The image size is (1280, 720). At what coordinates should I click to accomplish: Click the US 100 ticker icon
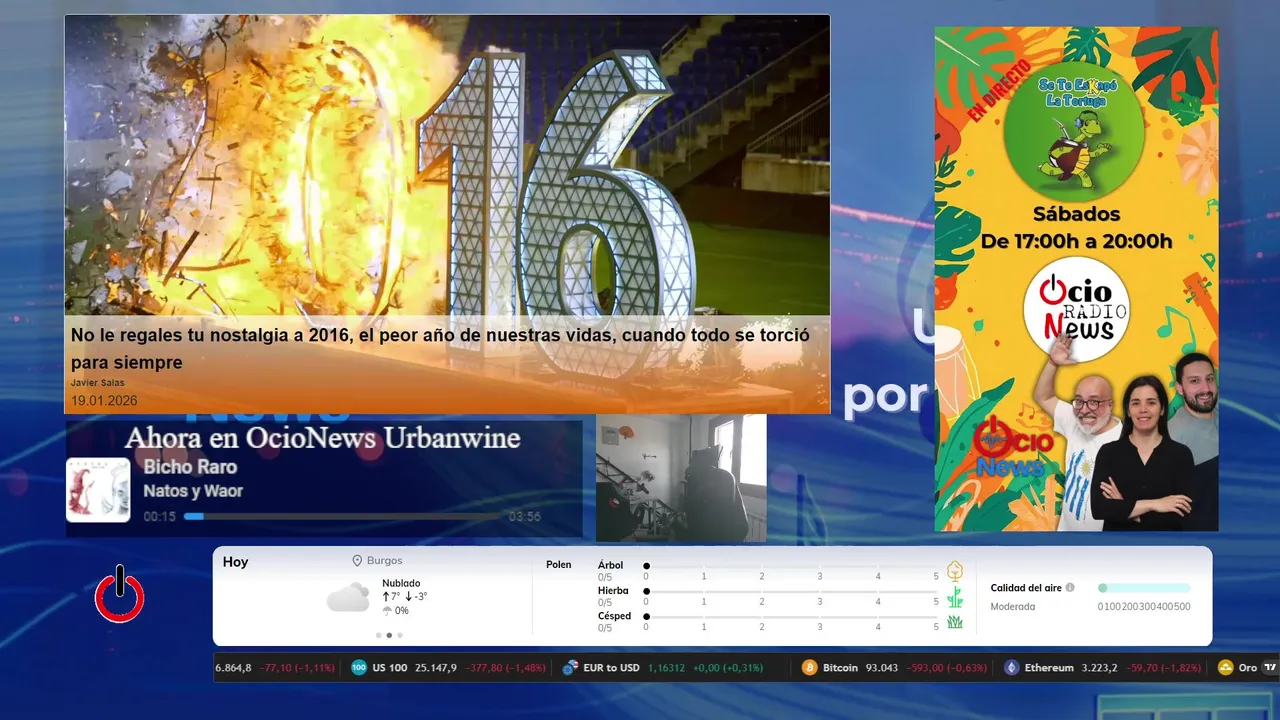[x=359, y=668]
